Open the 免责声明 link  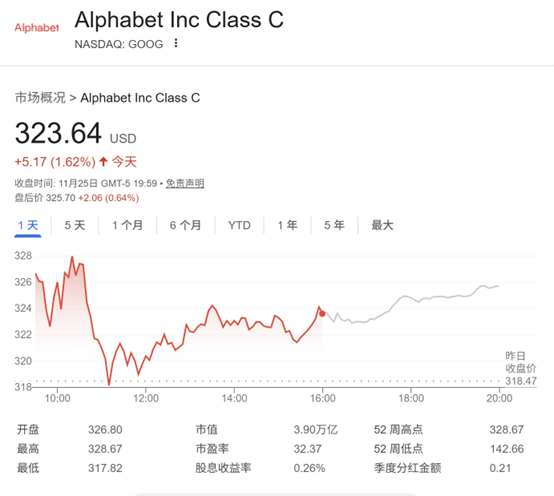[x=185, y=184]
